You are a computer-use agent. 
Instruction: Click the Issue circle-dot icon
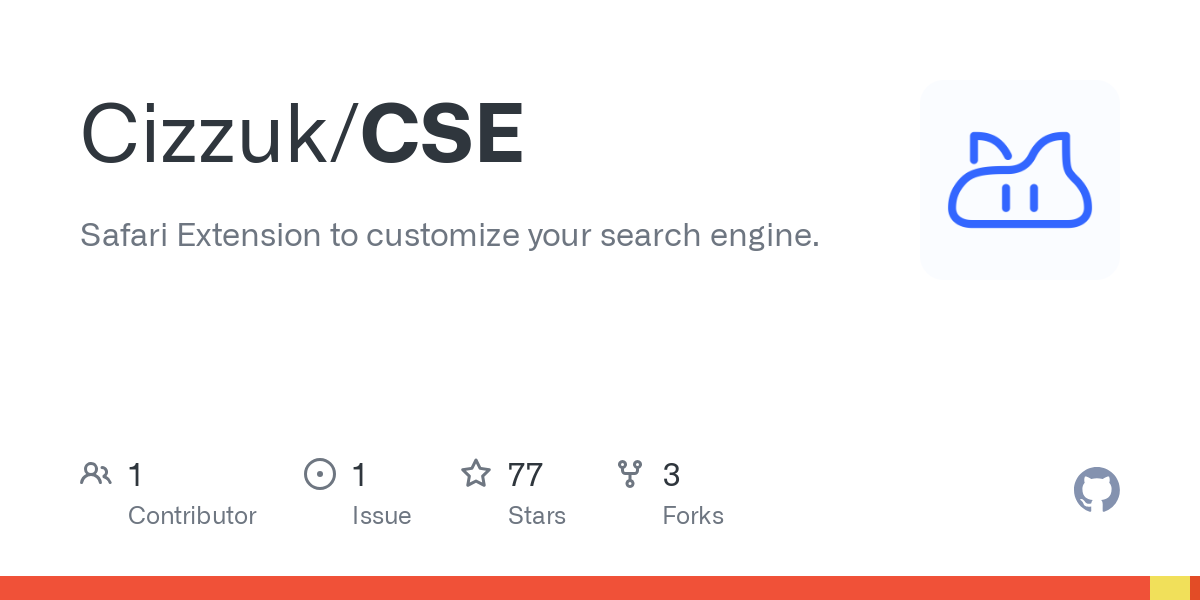319,474
